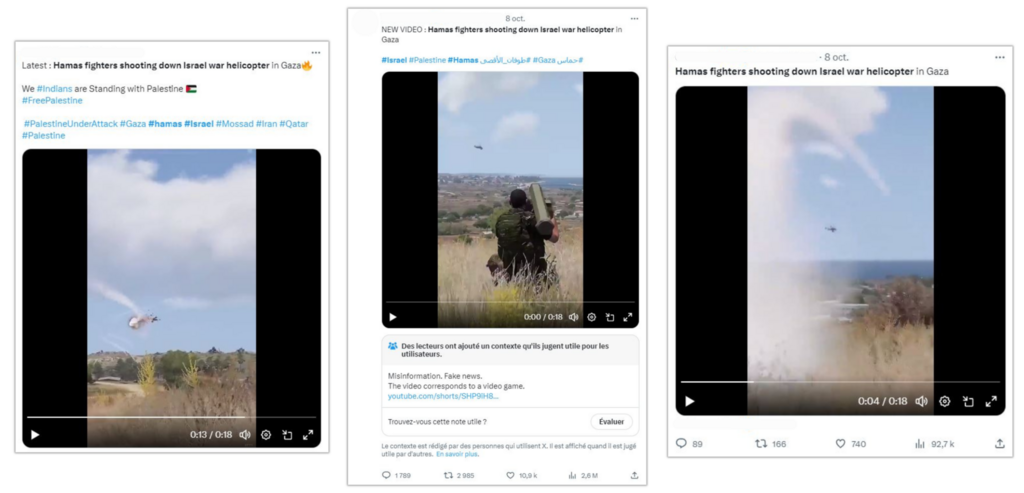Open picture-in-picture on middle tweet video
Image resolution: width=1024 pixels, height=493 pixels.
pos(610,317)
